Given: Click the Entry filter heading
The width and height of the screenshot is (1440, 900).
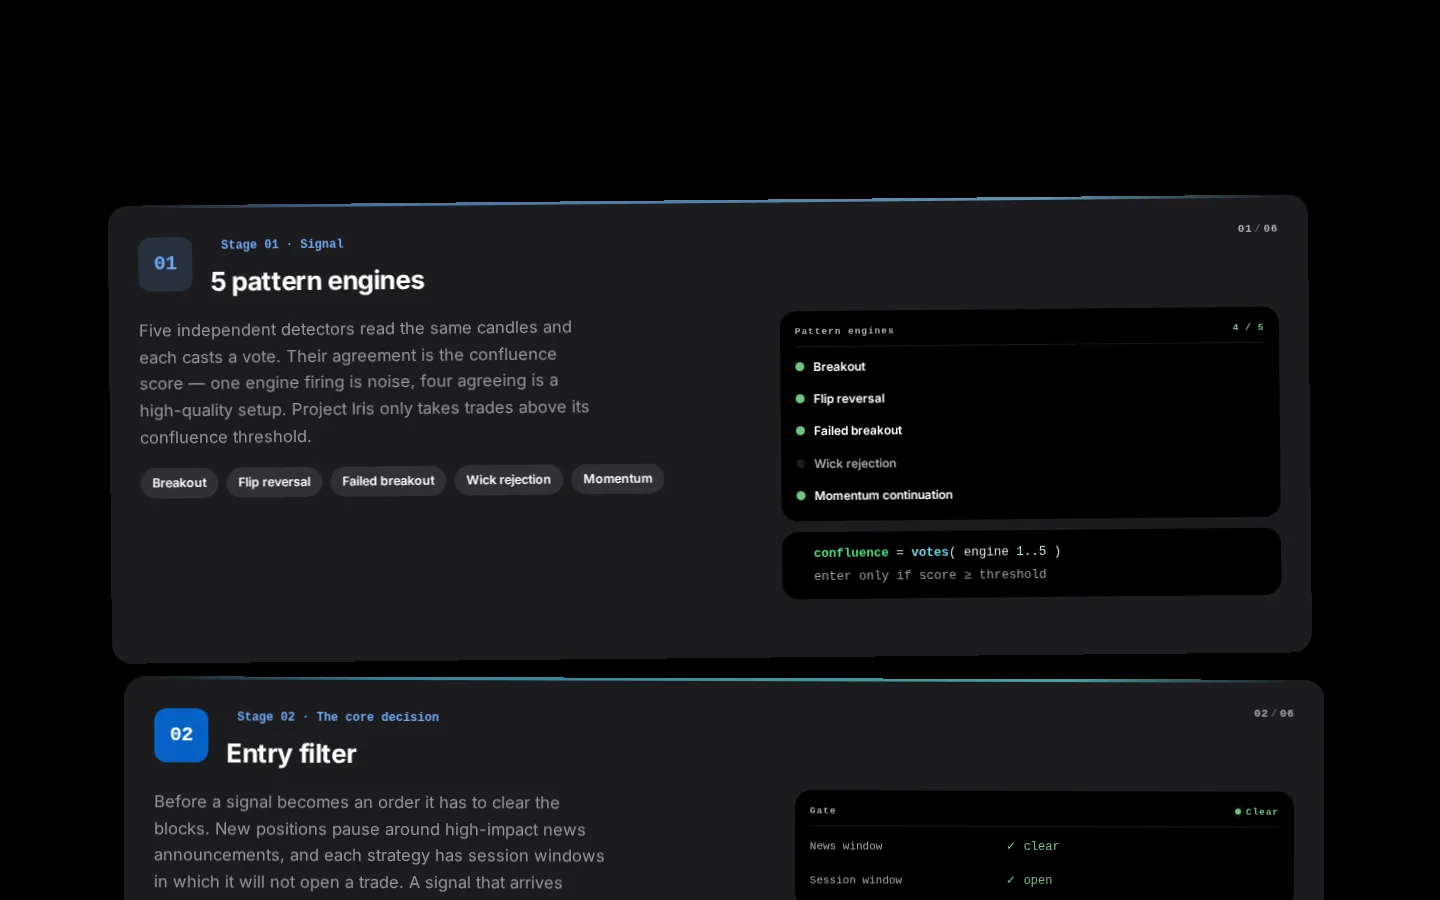Looking at the screenshot, I should 291,754.
